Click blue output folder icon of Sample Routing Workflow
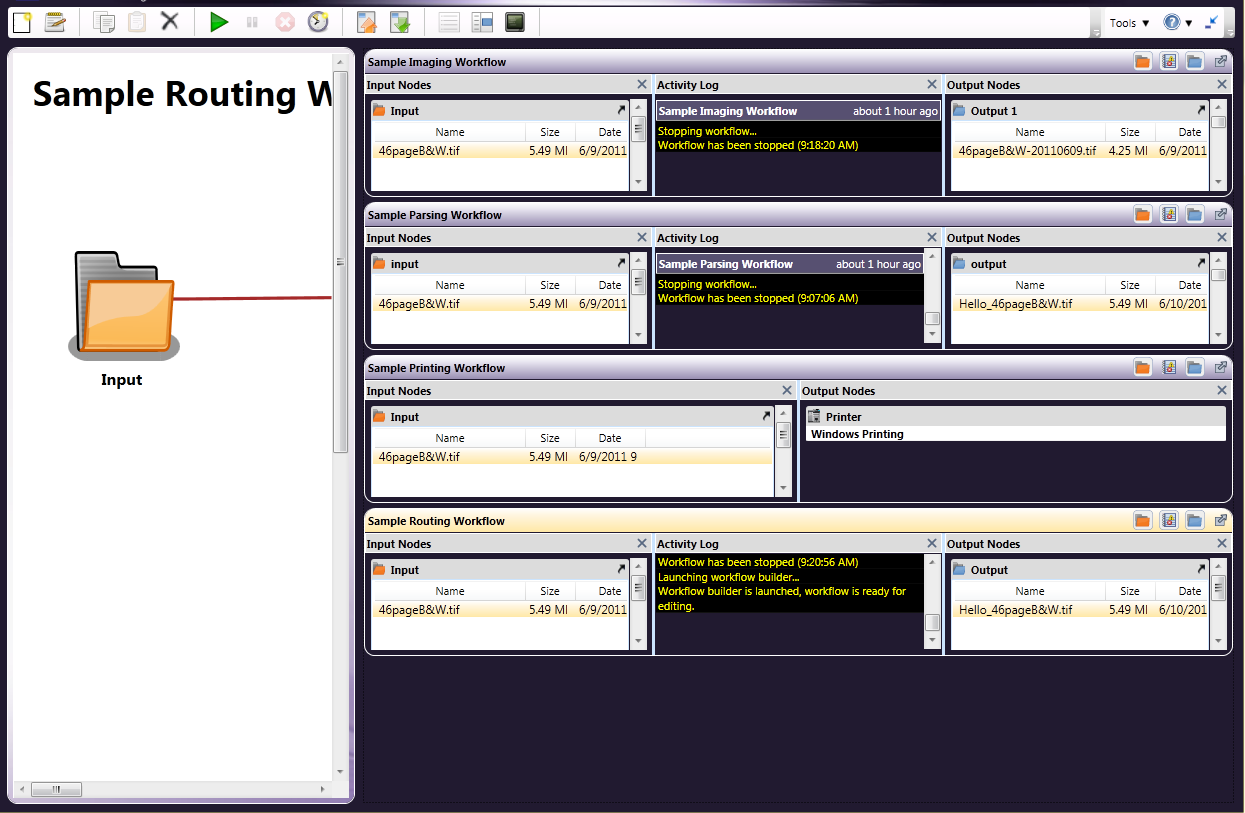This screenshot has width=1245, height=813. [1194, 521]
